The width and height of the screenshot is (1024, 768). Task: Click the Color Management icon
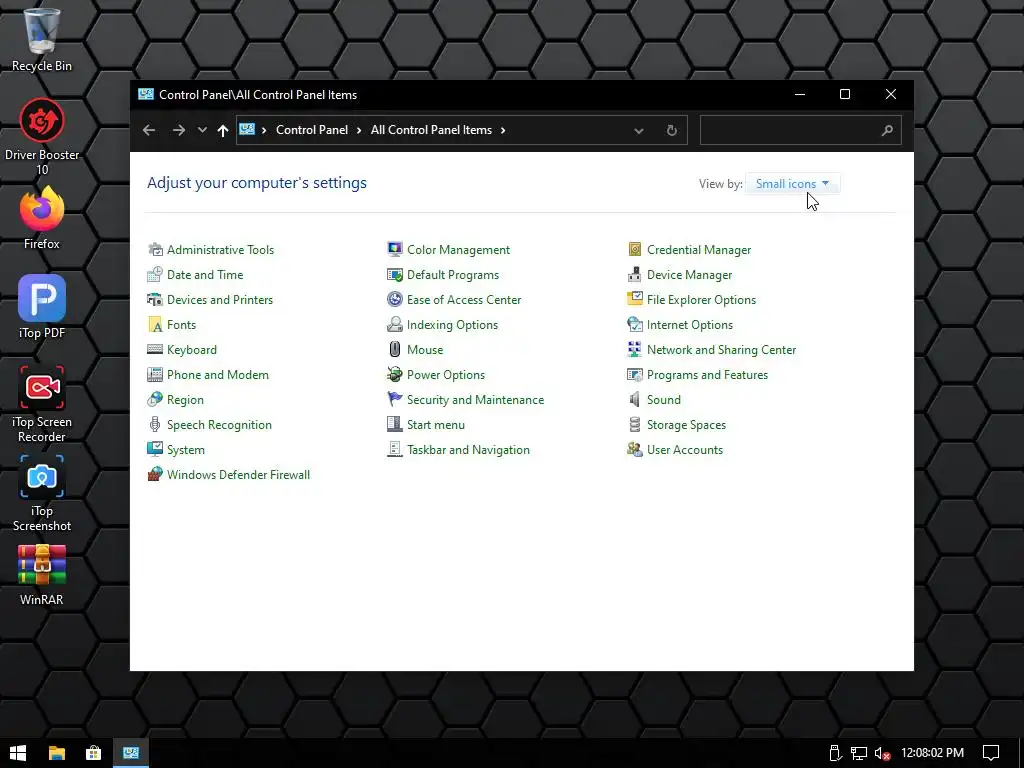click(x=394, y=249)
